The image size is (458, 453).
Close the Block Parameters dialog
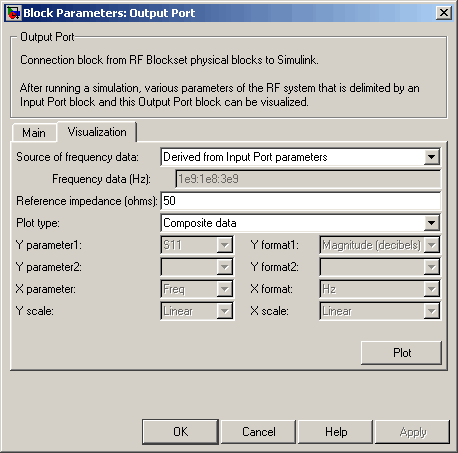[x=444, y=13]
